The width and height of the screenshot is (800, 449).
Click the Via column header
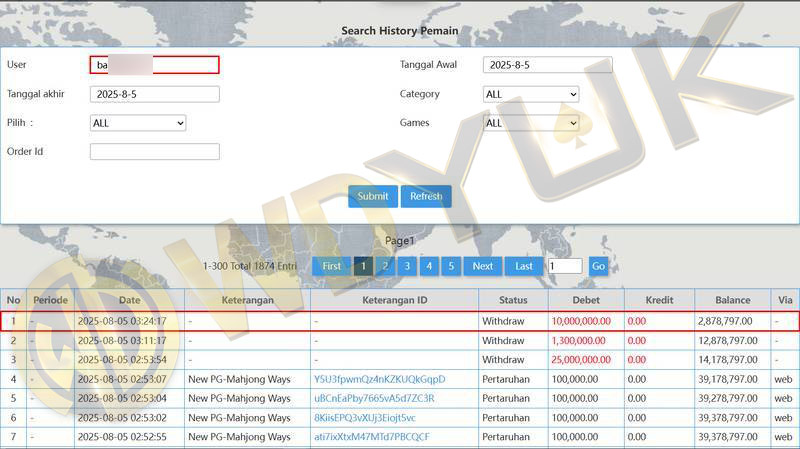click(785, 301)
